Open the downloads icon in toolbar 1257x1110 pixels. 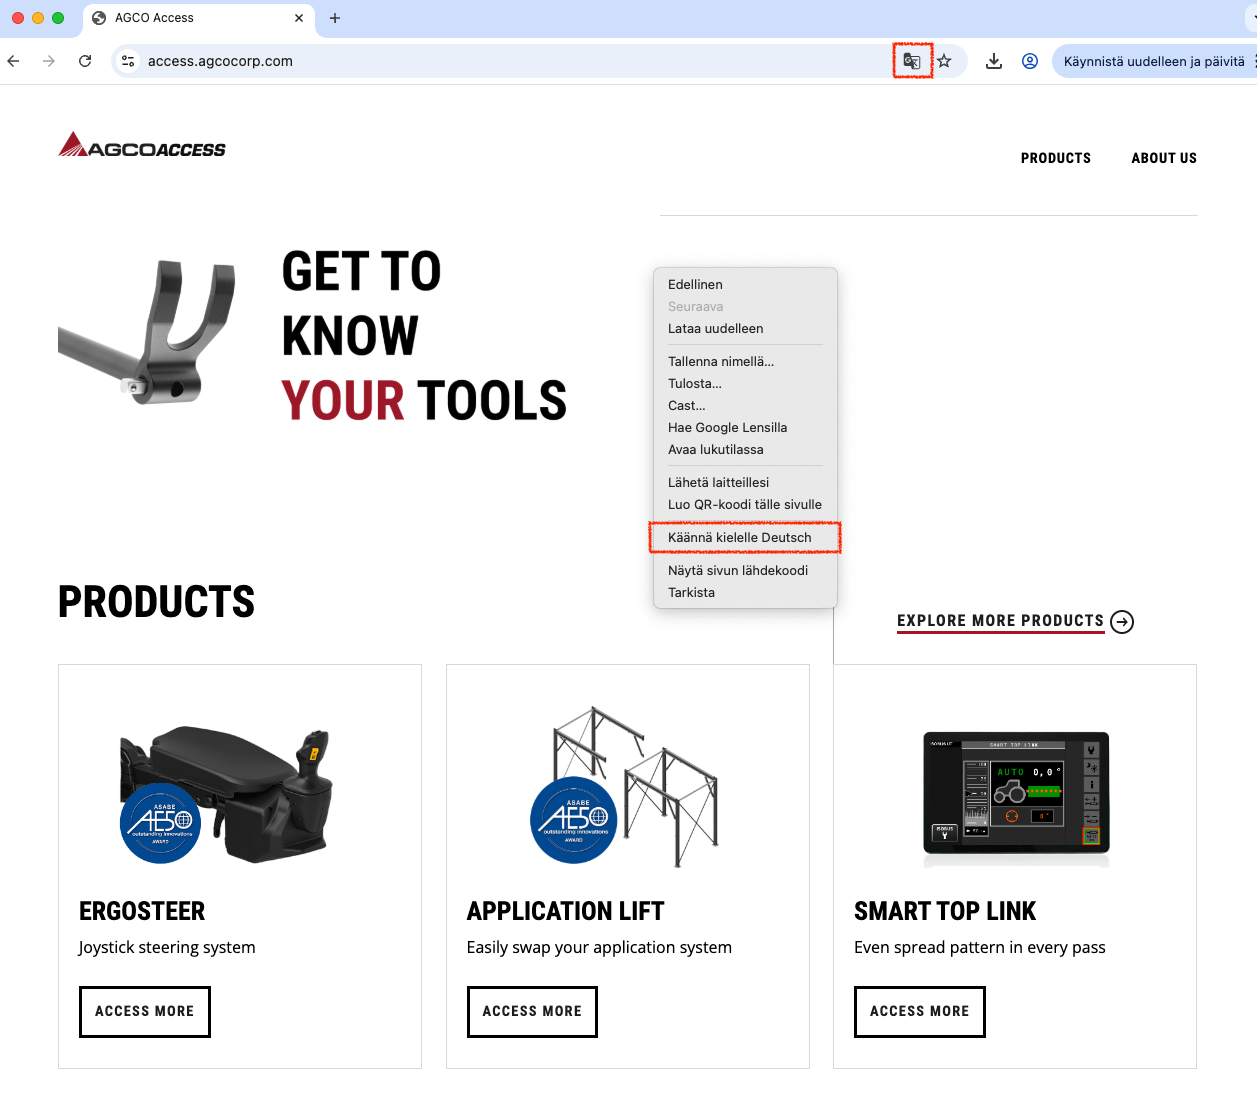pyautogui.click(x=994, y=61)
